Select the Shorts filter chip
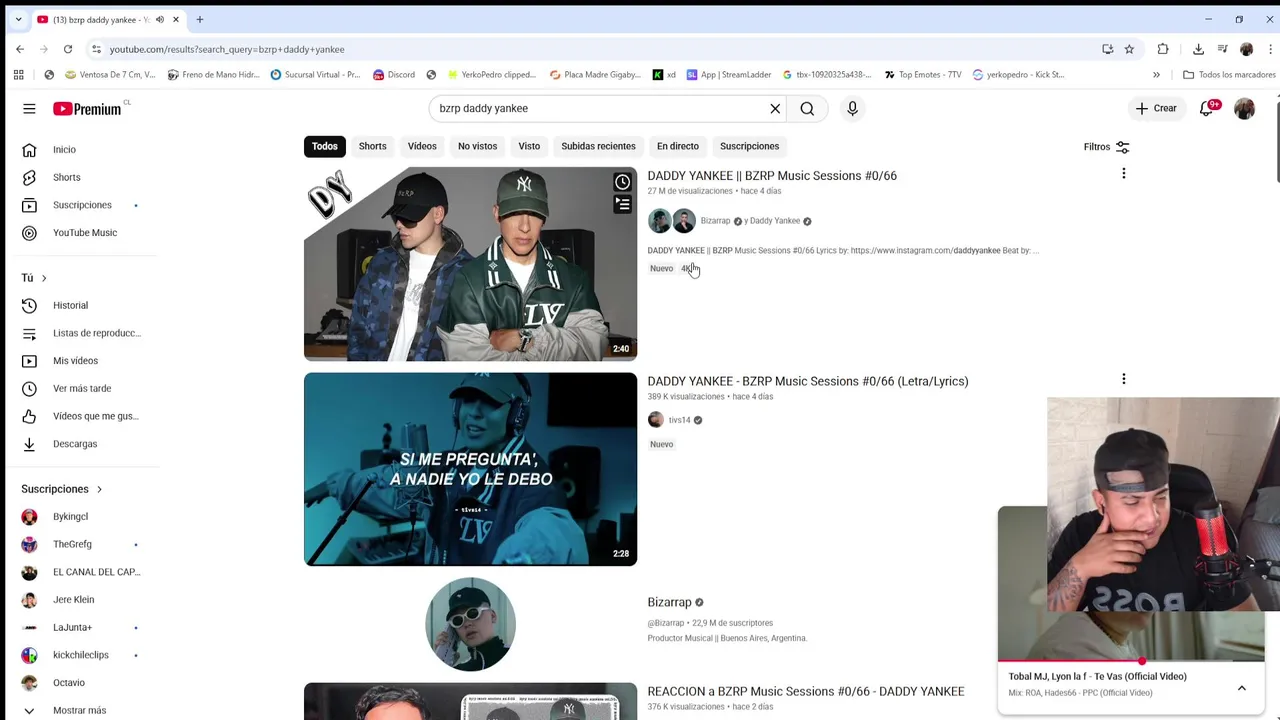Viewport: 1280px width, 720px height. [372, 146]
